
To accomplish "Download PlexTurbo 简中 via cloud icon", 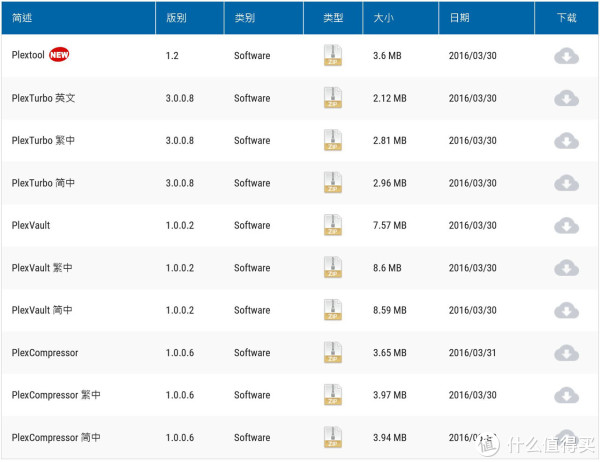I will 566,183.
